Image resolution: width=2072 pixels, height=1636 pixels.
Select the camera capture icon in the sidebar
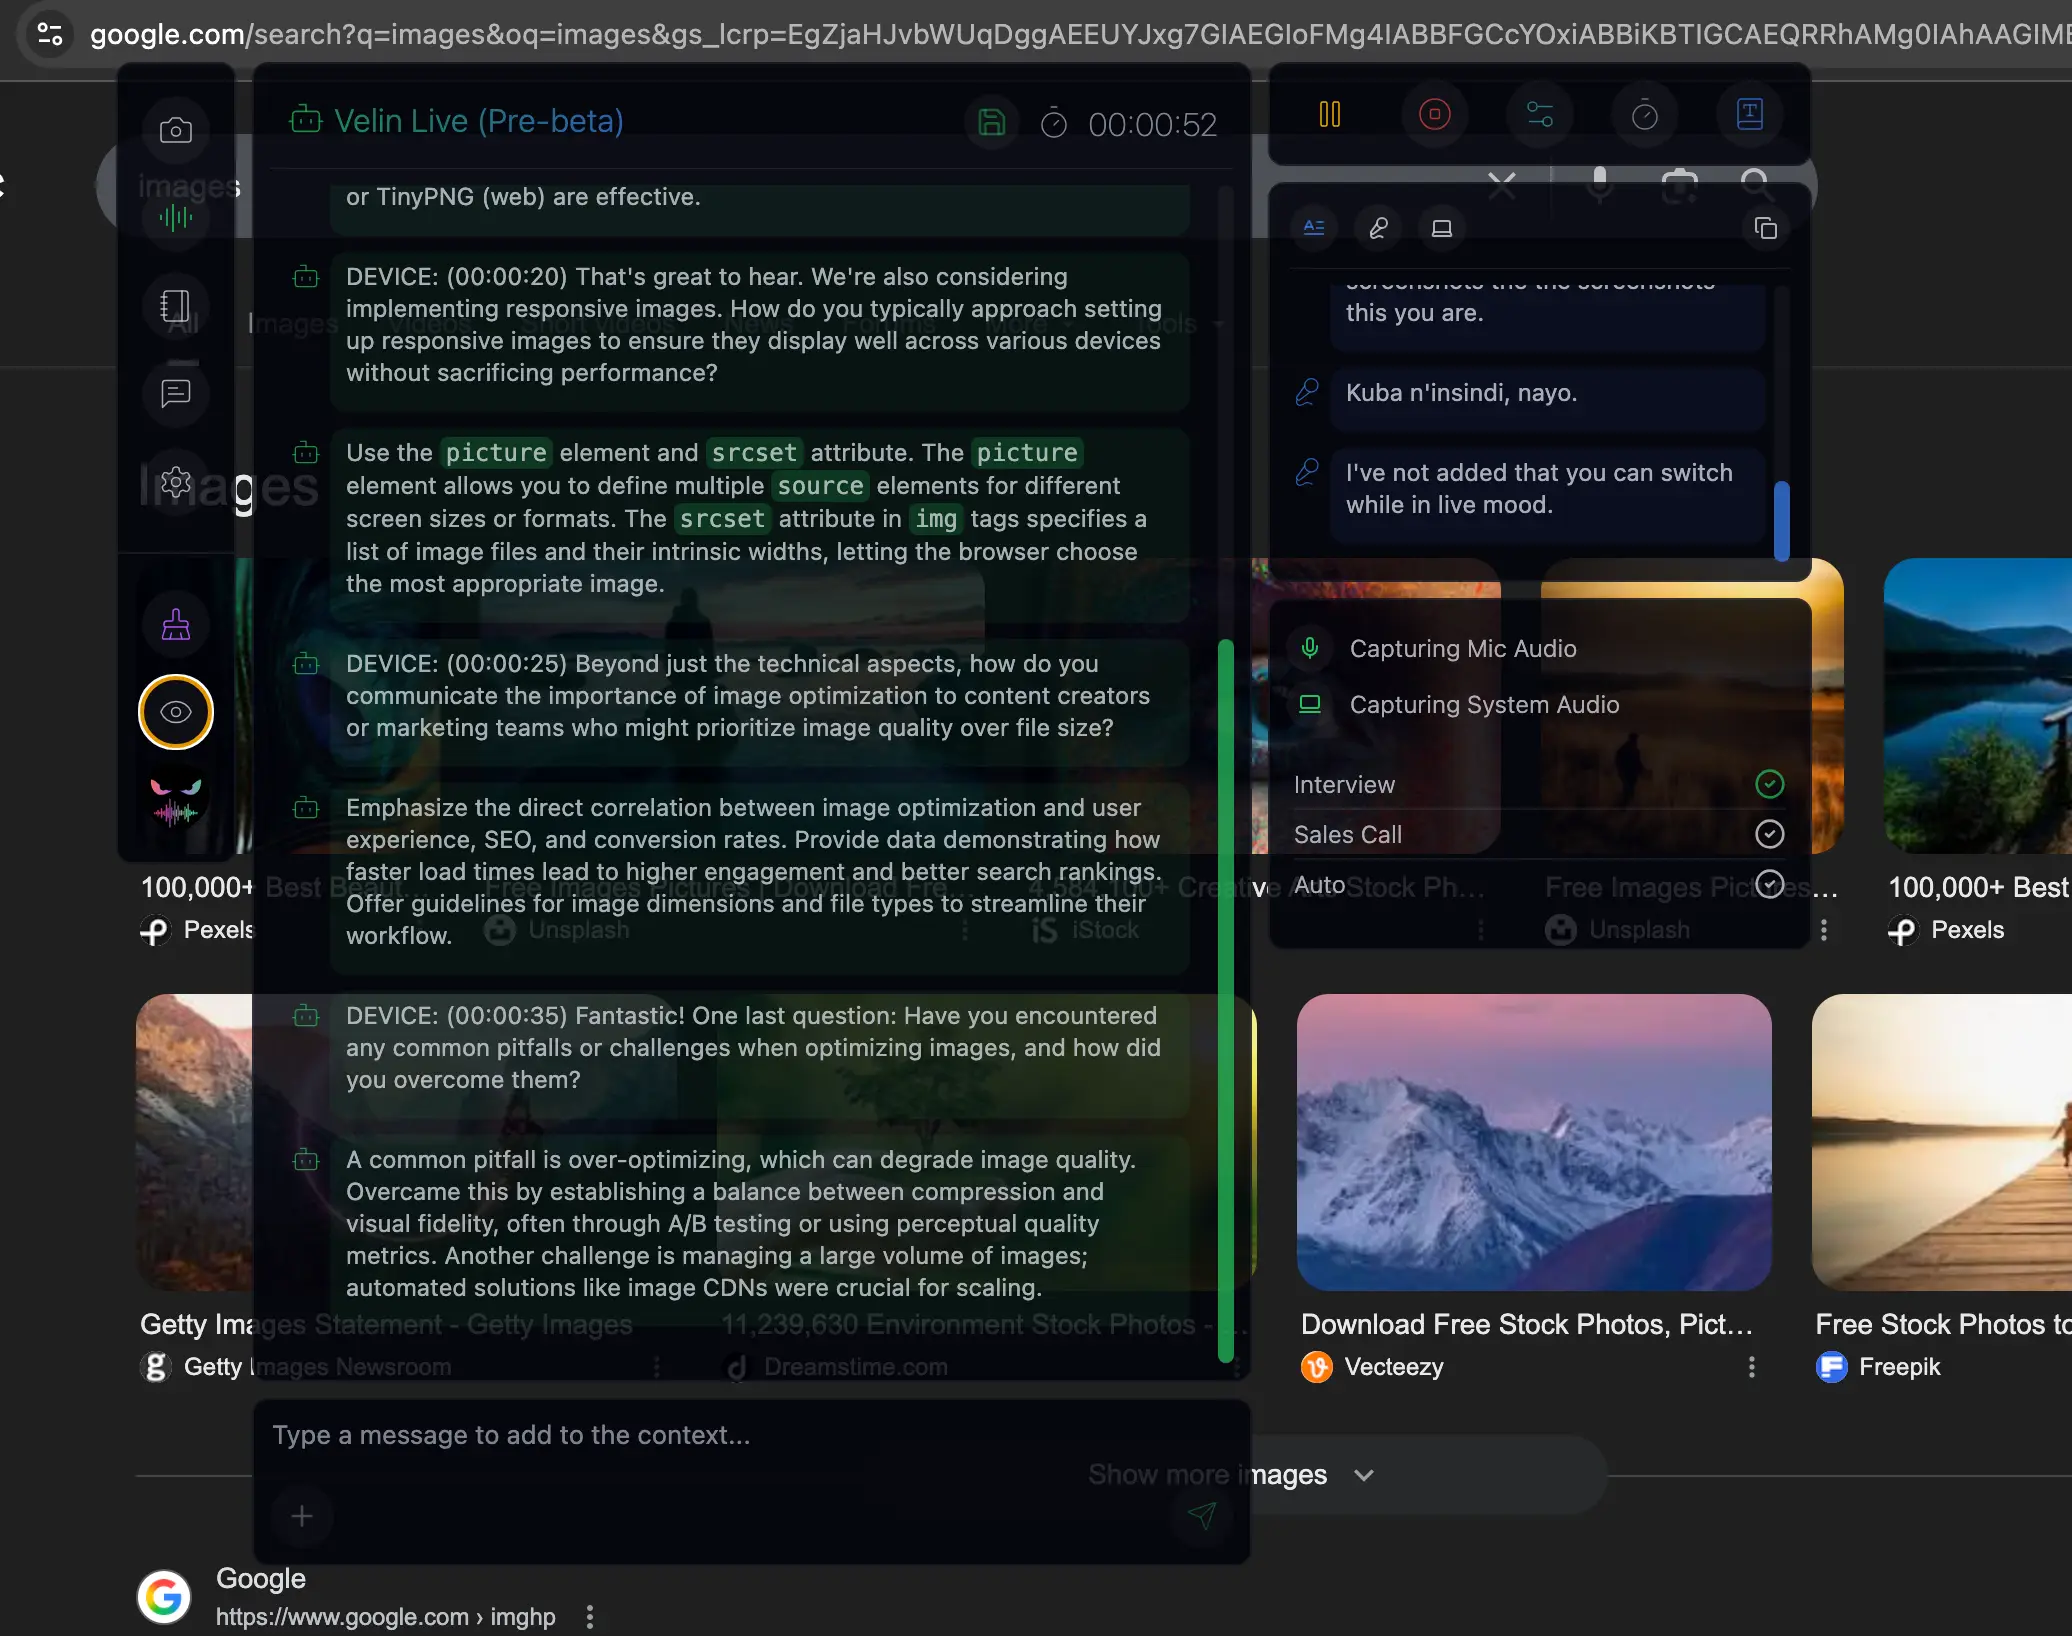click(176, 128)
